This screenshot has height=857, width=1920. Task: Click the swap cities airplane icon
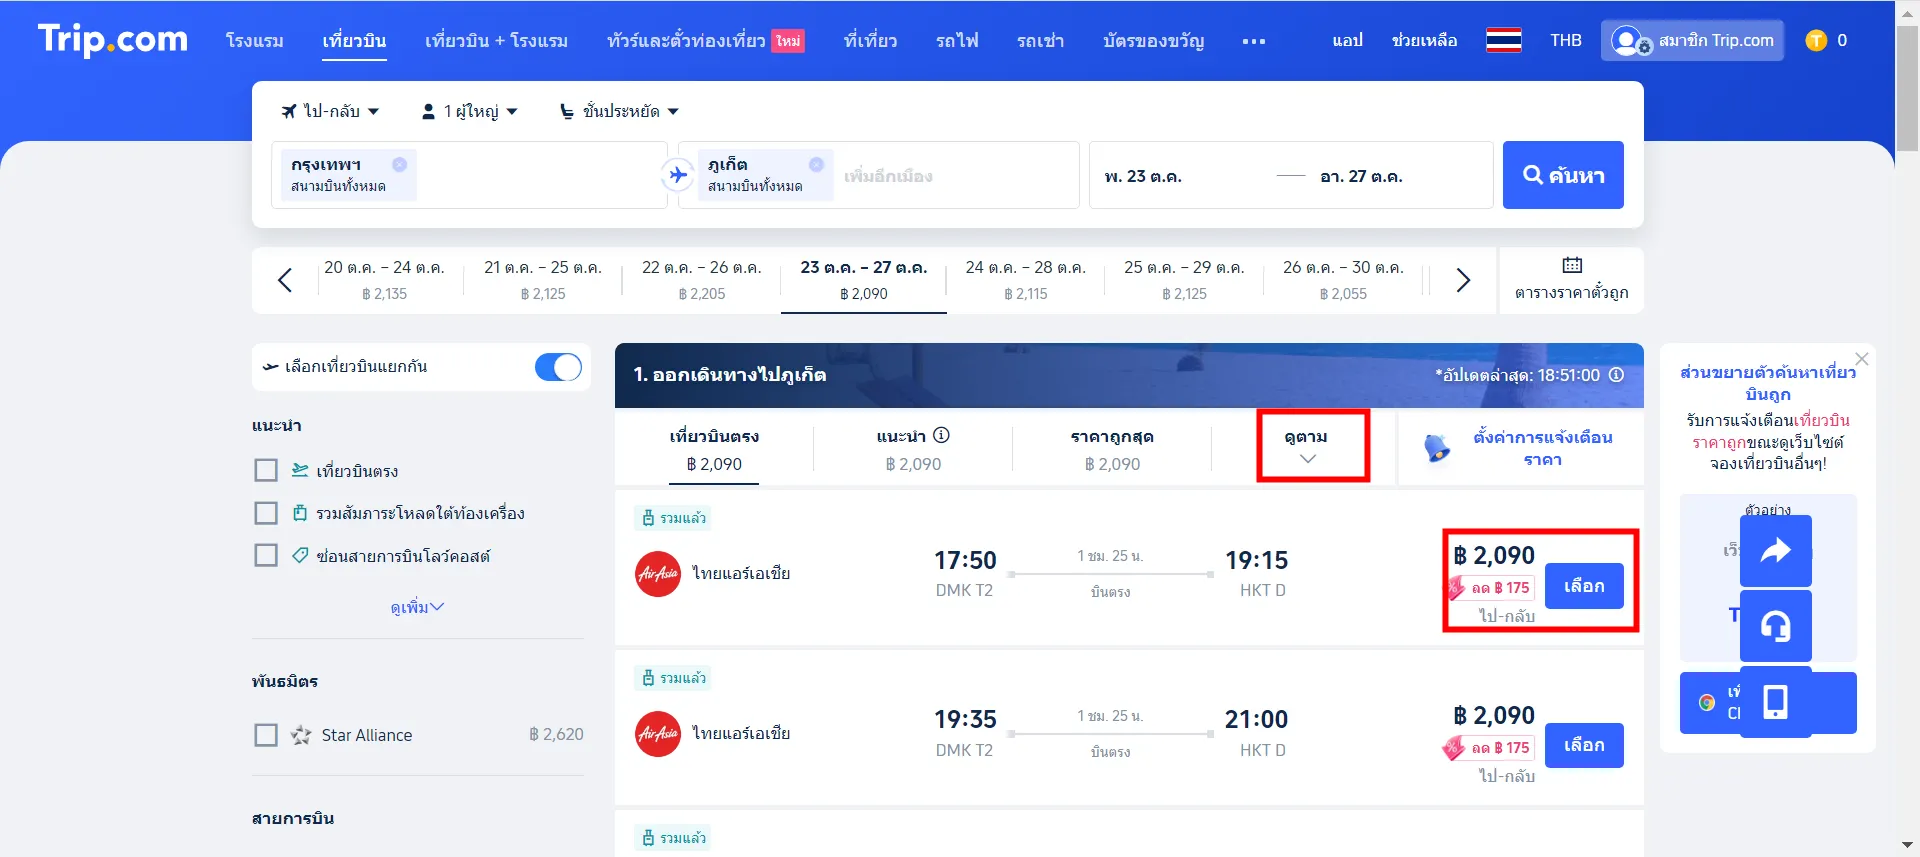pos(678,175)
